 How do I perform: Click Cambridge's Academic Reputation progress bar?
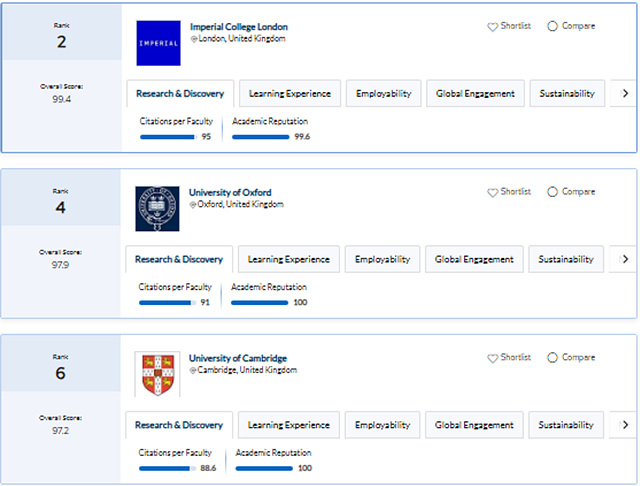coord(264,468)
